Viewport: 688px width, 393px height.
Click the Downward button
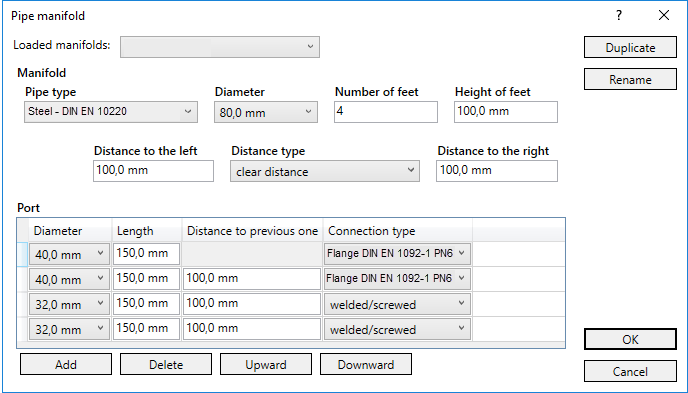tap(366, 364)
